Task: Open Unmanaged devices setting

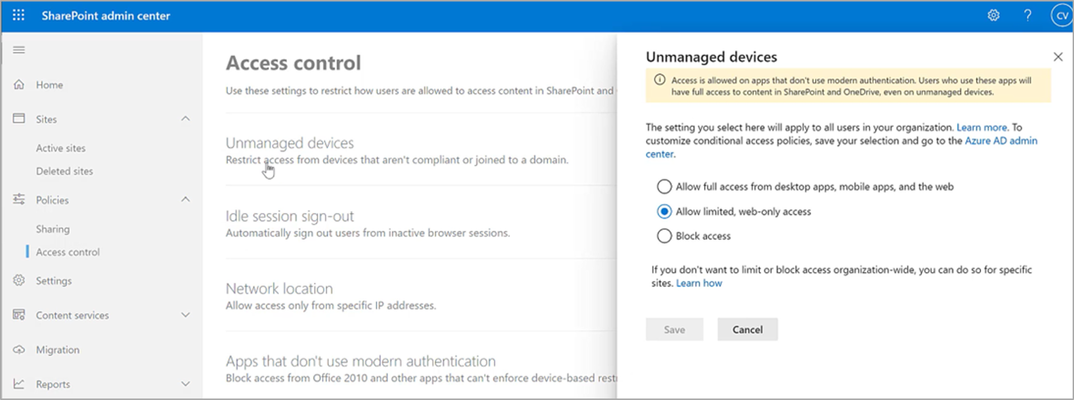Action: click(289, 143)
